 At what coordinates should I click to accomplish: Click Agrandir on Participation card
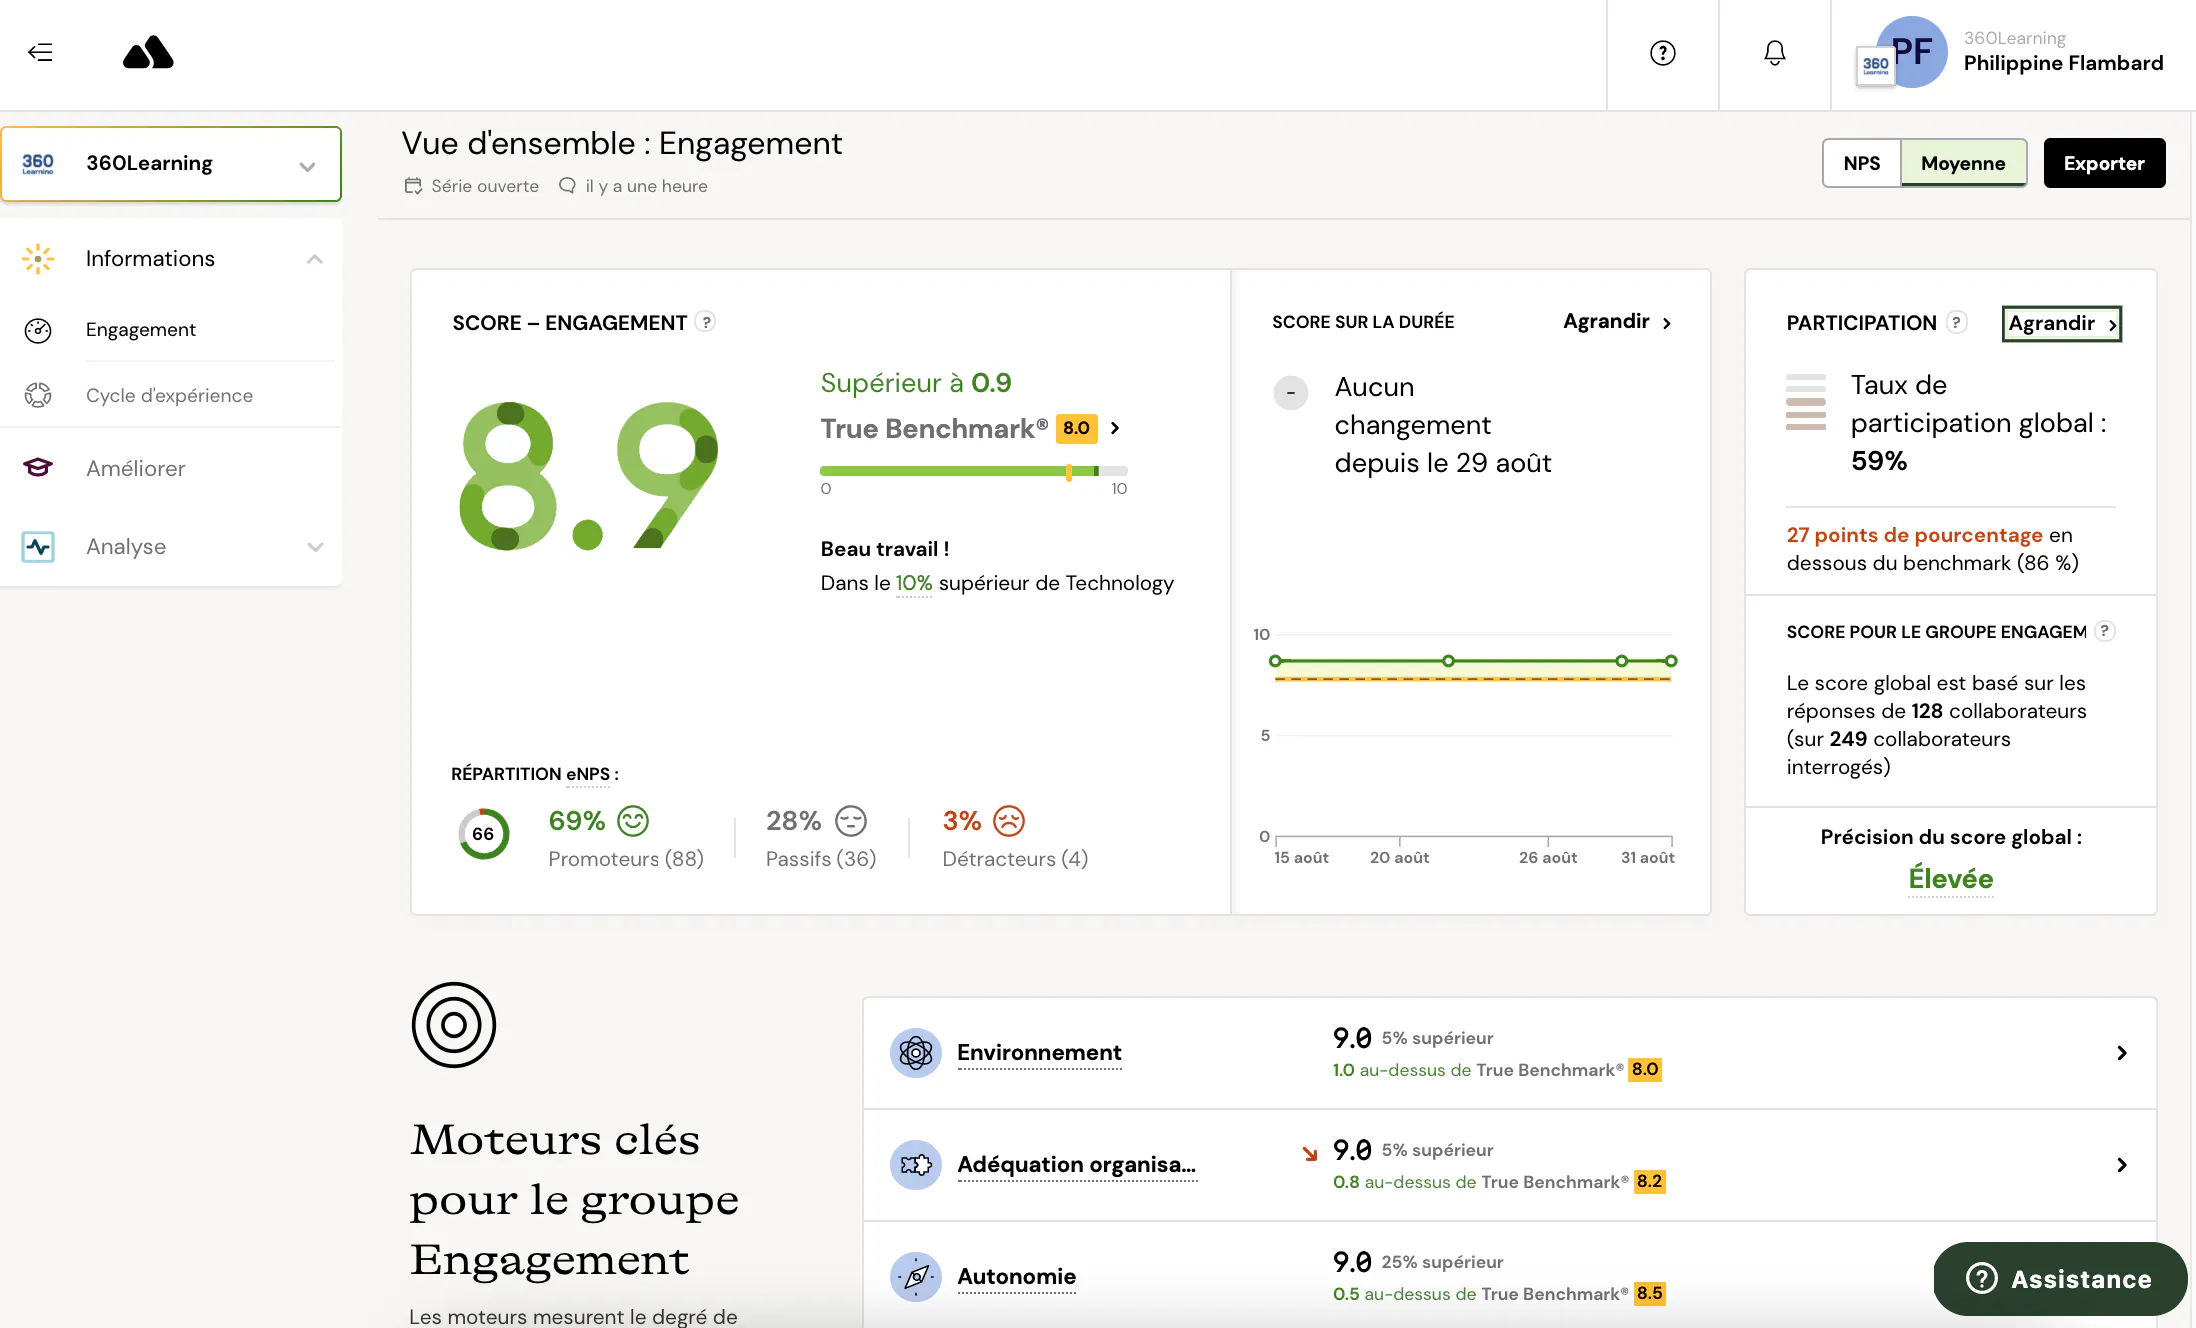[2062, 323]
